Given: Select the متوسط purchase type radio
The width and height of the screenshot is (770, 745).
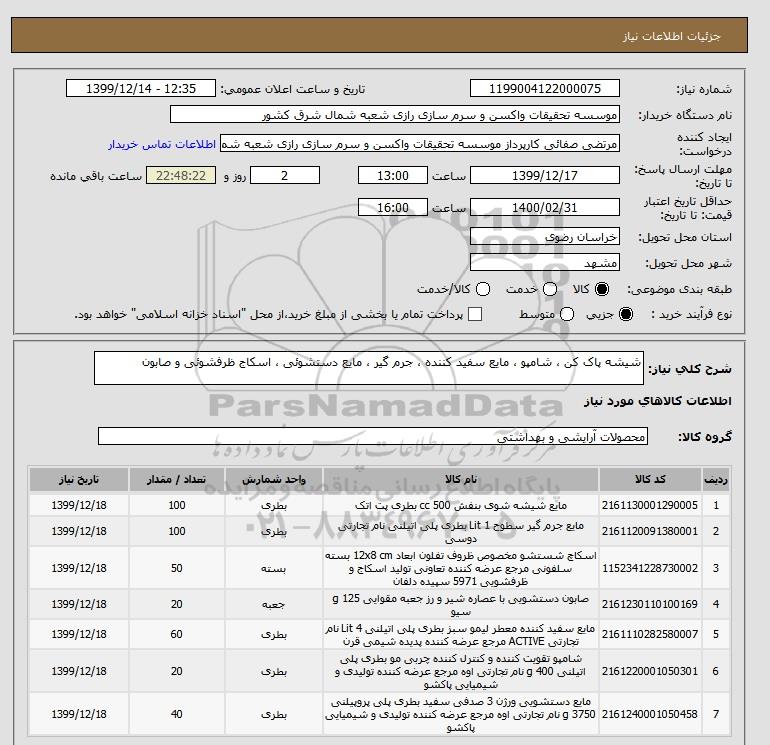Looking at the screenshot, I should (x=567, y=314).
